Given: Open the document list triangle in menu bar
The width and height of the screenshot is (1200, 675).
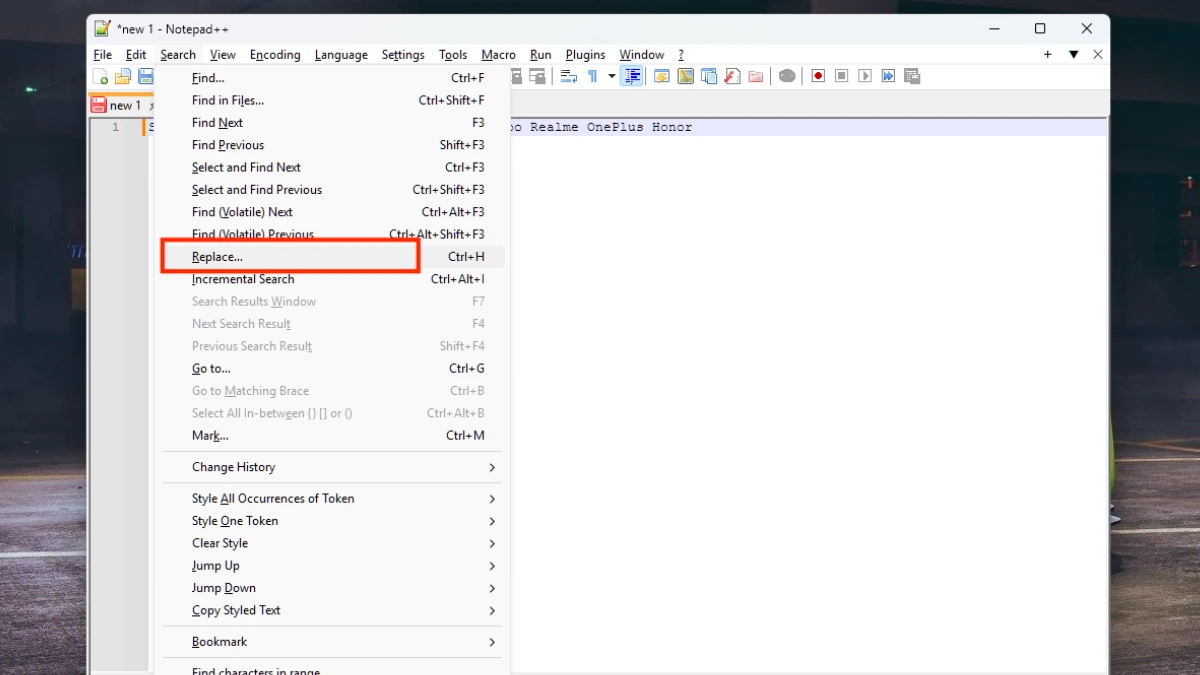Looking at the screenshot, I should (1074, 55).
